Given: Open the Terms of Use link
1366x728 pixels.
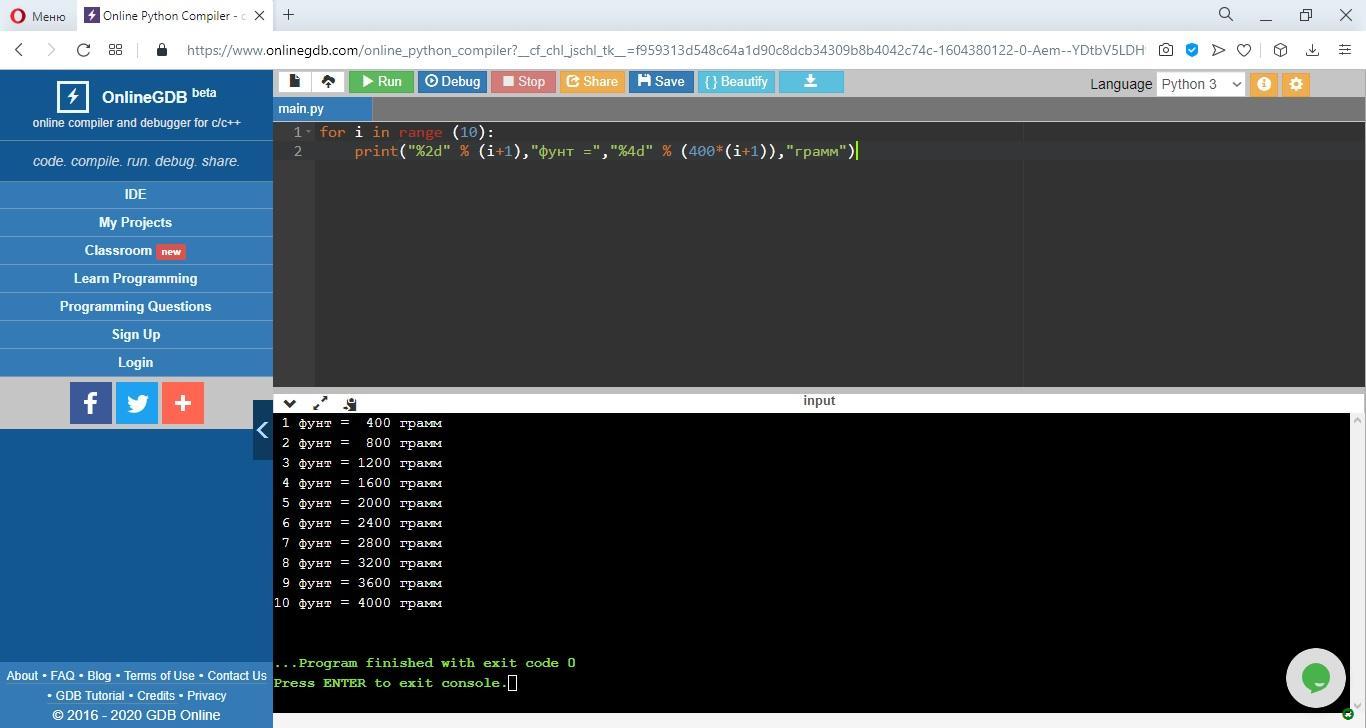Looking at the screenshot, I should [x=159, y=676].
